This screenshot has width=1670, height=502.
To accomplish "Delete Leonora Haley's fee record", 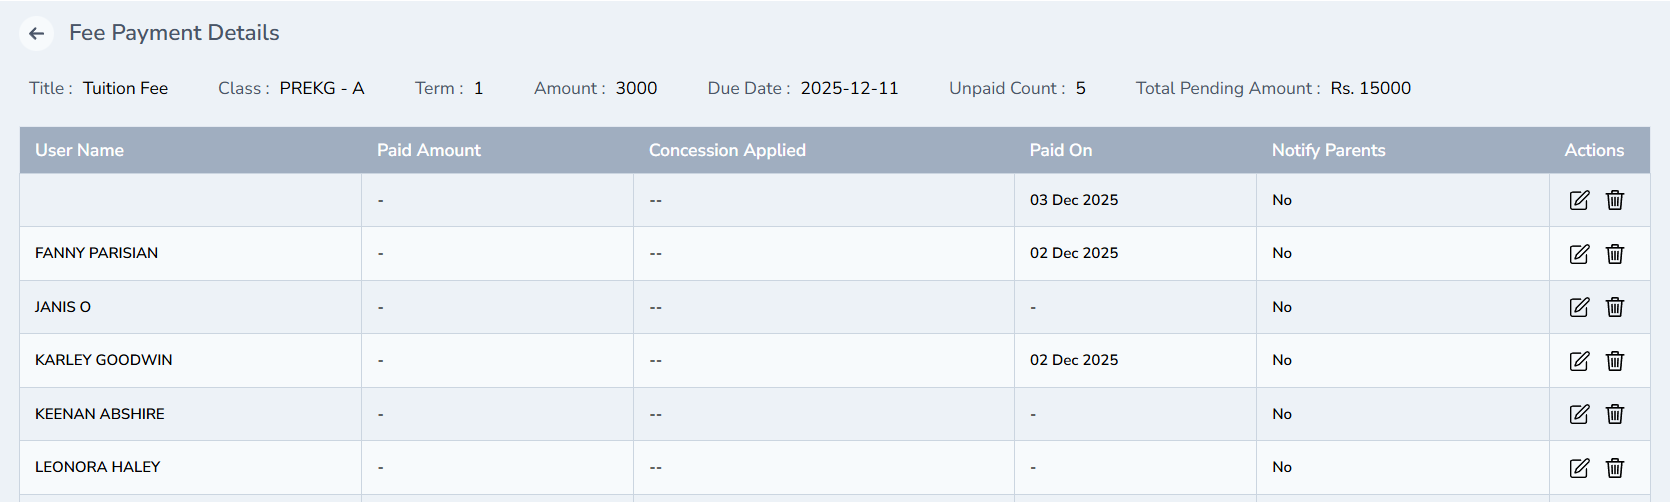I will pyautogui.click(x=1615, y=468).
